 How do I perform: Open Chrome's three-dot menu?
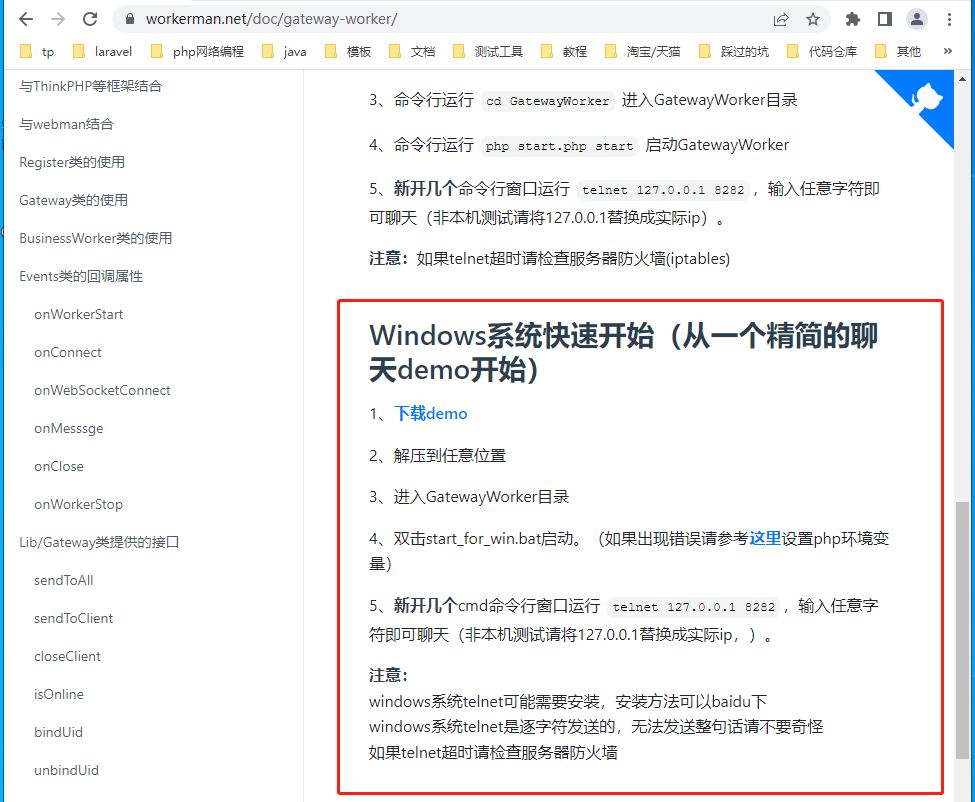coord(950,19)
